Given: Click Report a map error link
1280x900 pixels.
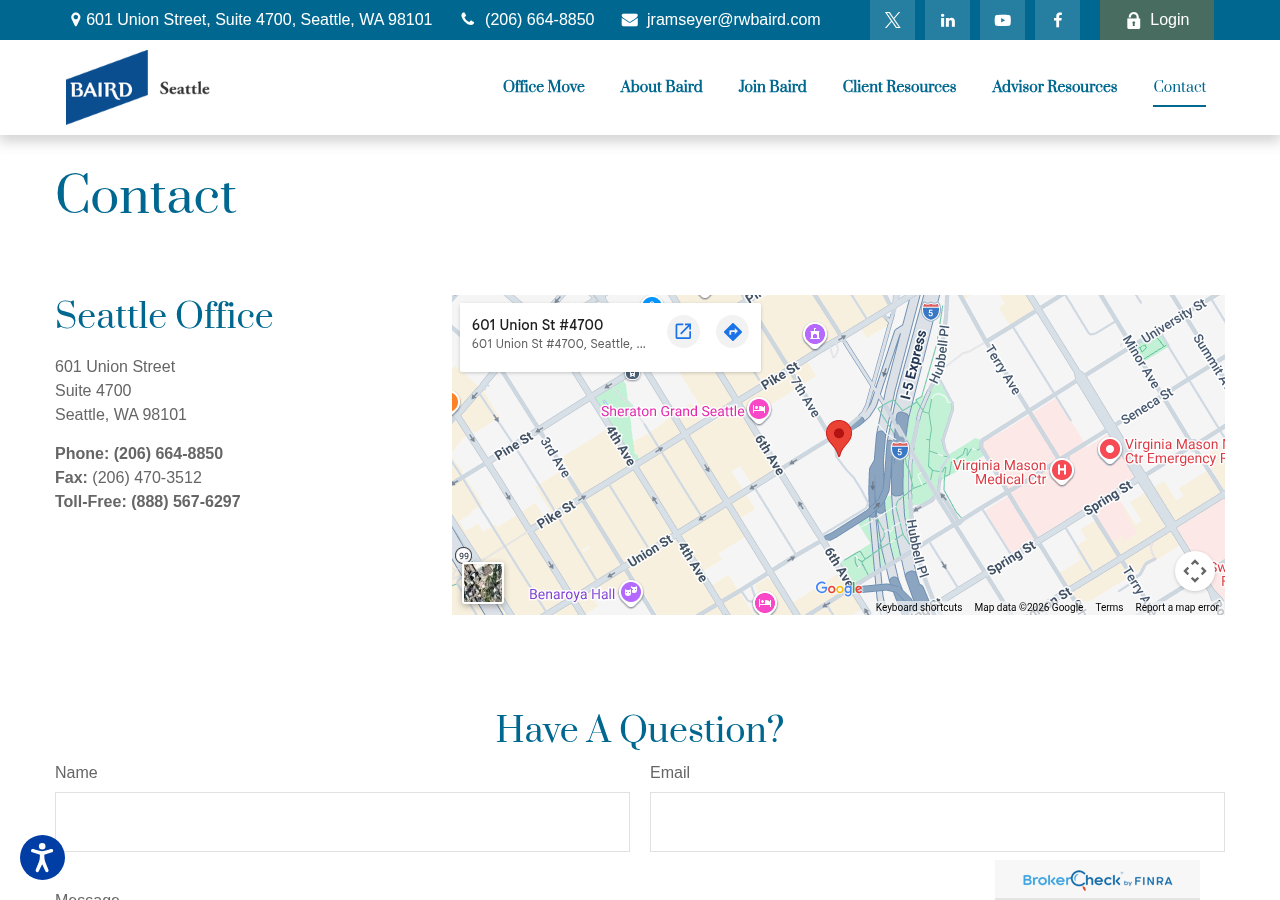Looking at the screenshot, I should (x=1177, y=608).
